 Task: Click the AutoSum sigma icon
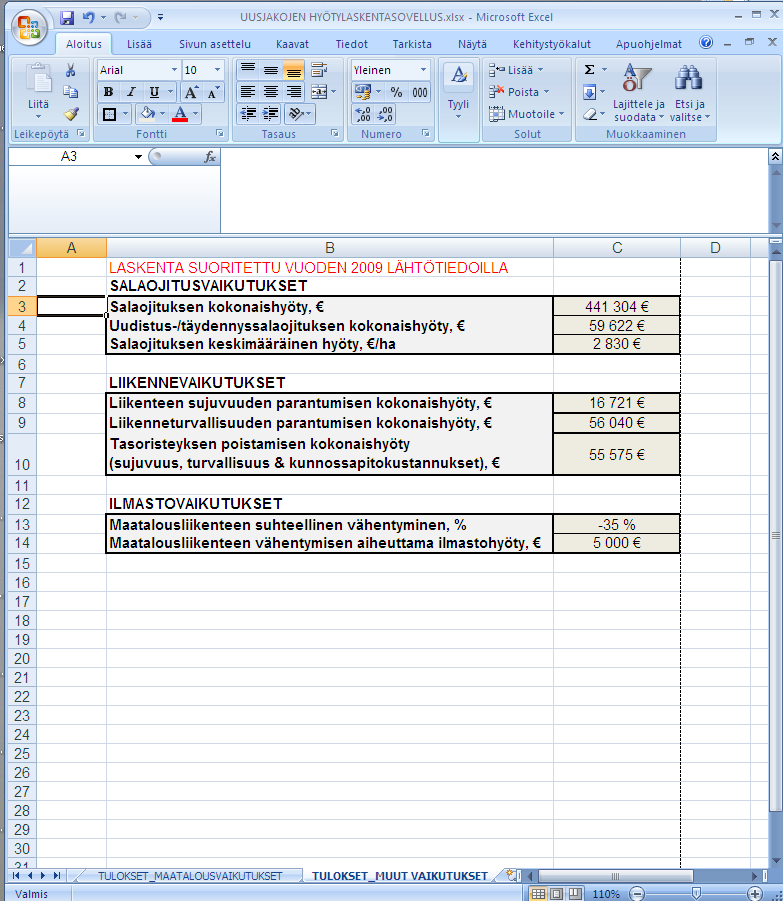(589, 70)
